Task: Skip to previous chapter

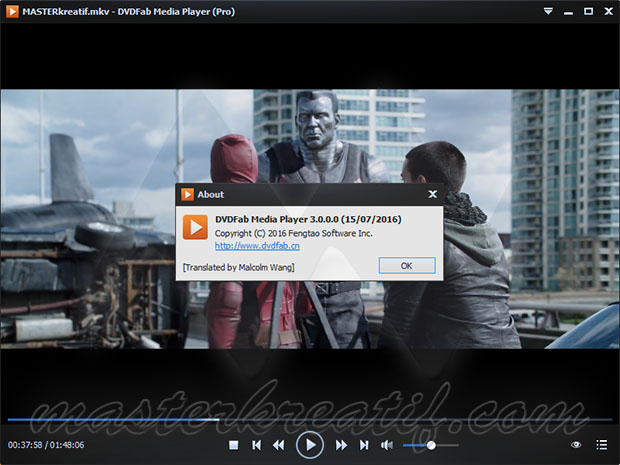Action: point(256,445)
